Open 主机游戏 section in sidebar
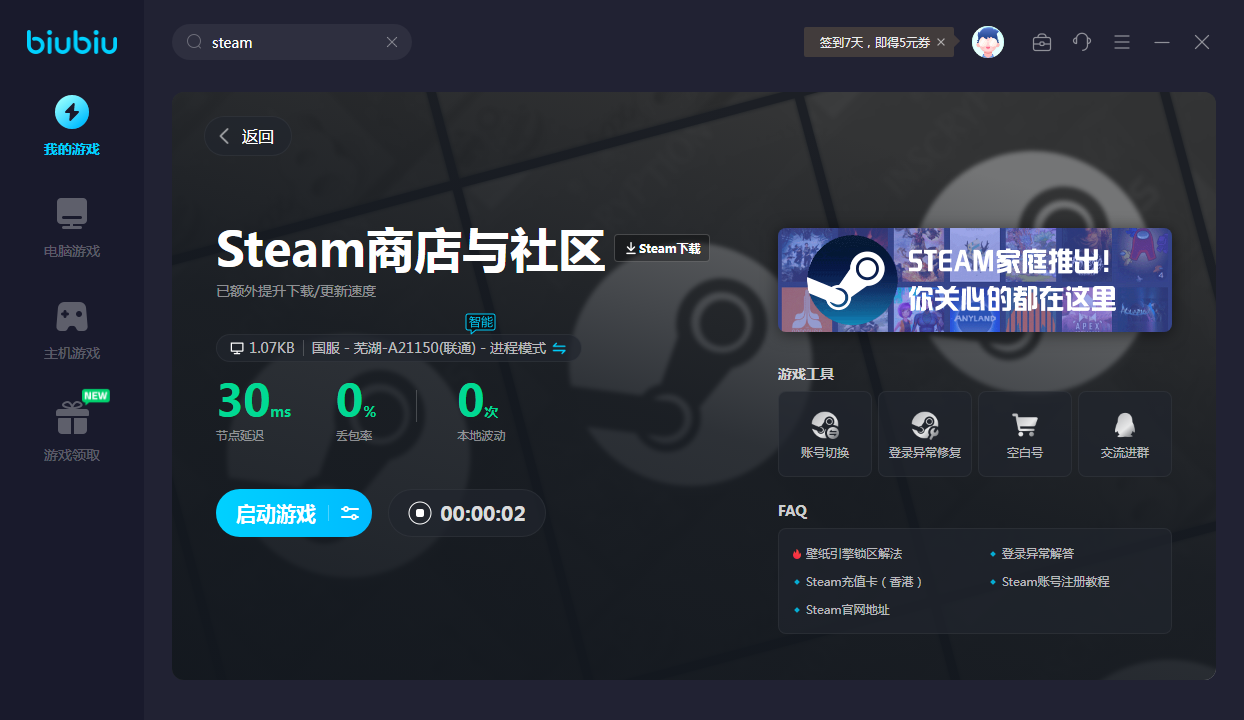Screen dimensions: 1244x720 pyautogui.click(x=72, y=330)
